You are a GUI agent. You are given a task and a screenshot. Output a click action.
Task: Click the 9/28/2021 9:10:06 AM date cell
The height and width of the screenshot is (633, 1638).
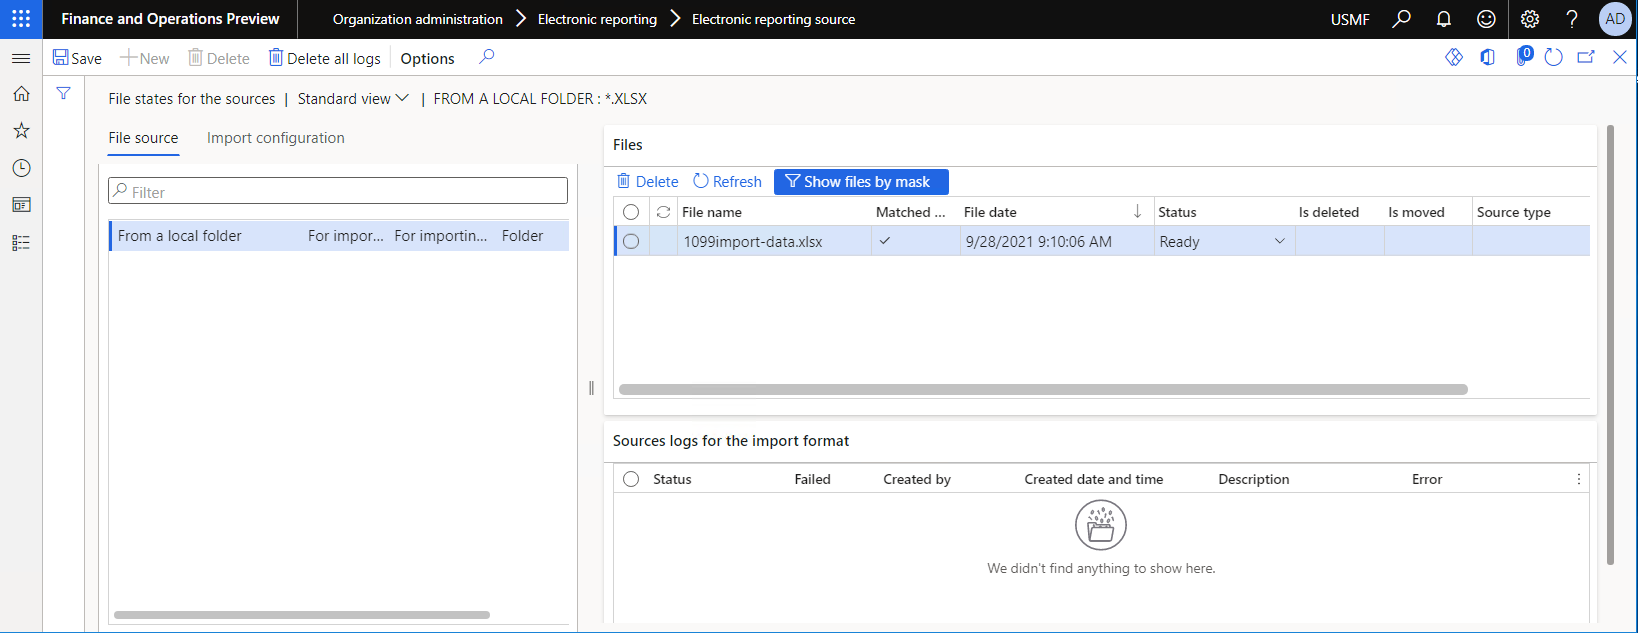coord(1057,241)
